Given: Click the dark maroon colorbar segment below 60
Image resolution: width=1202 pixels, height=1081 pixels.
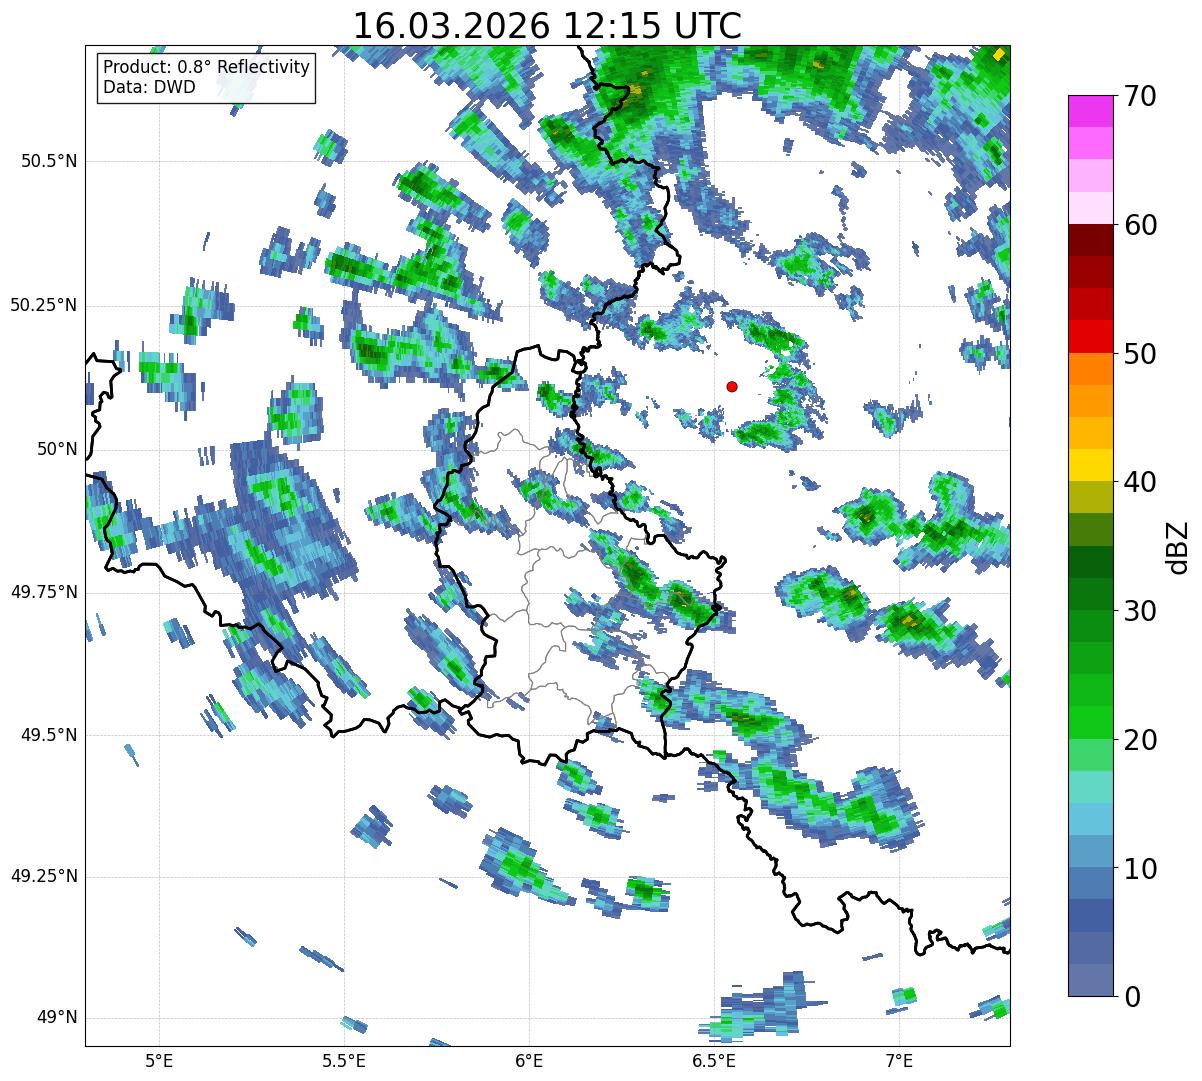Looking at the screenshot, I should (1089, 240).
